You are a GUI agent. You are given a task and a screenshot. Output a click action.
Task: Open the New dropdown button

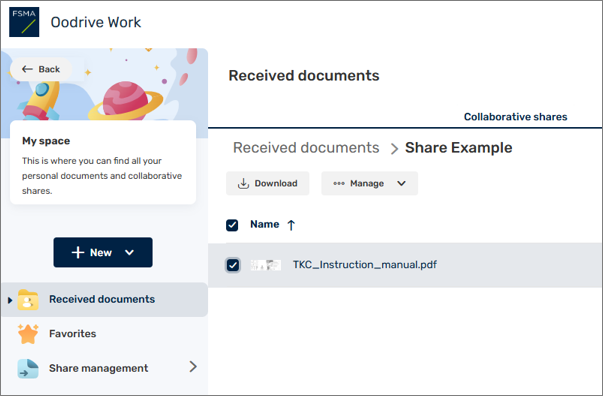click(x=103, y=252)
